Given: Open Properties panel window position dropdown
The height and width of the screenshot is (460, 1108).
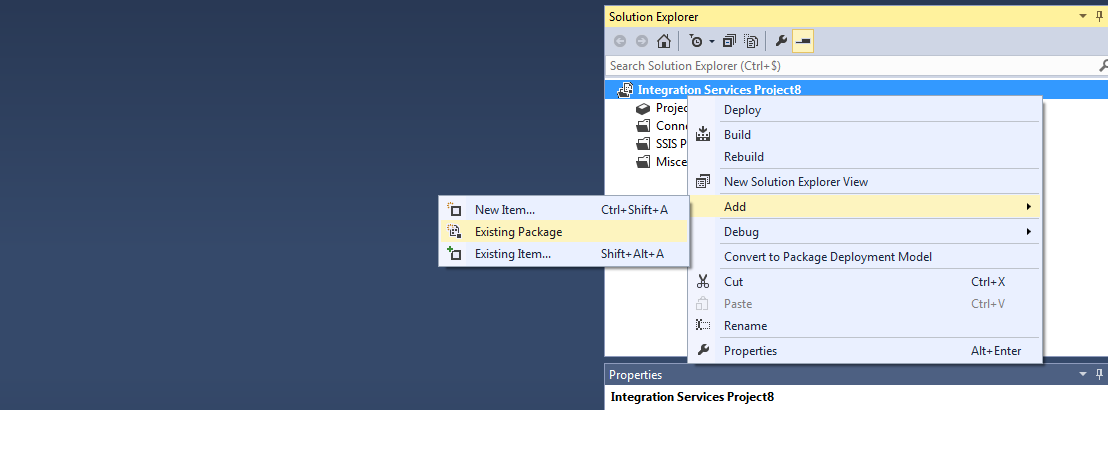Looking at the screenshot, I should (1082, 374).
